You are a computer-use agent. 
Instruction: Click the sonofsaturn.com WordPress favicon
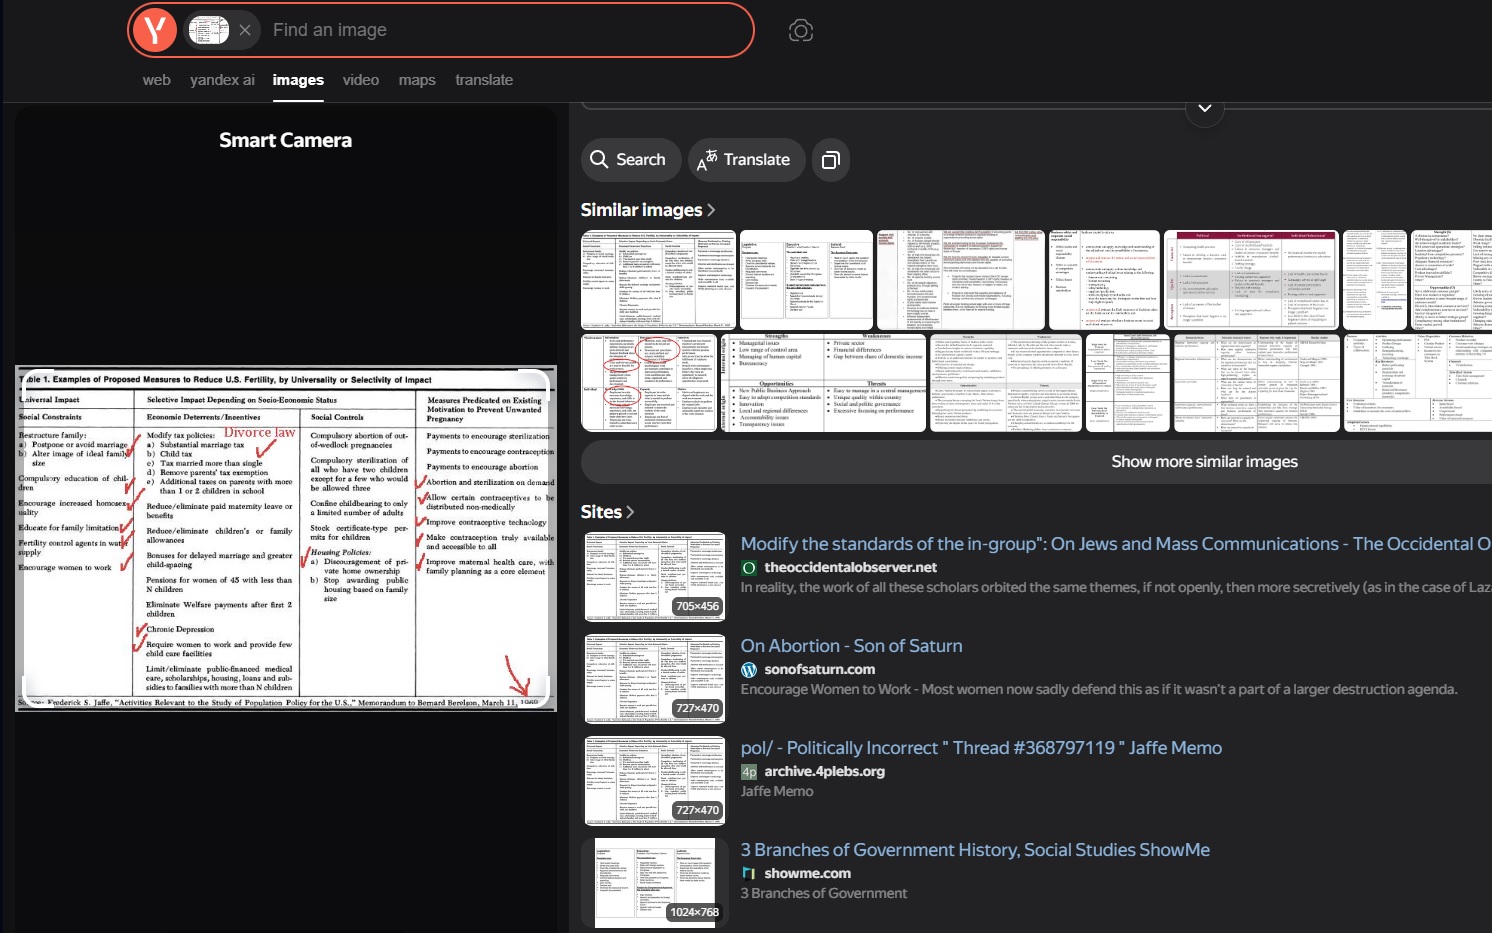pos(748,669)
